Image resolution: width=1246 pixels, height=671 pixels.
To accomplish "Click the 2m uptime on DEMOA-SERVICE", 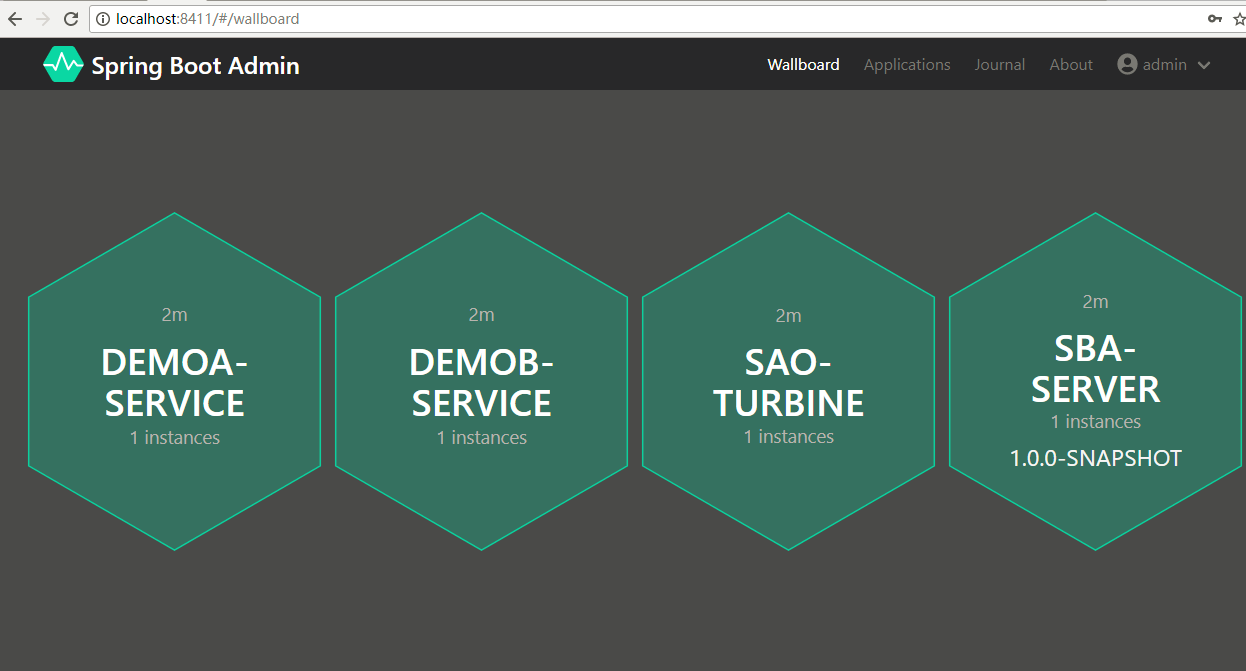I will 174,315.
